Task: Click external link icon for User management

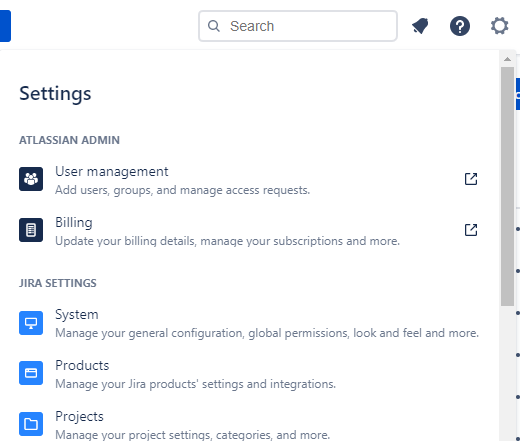Action: tap(471, 179)
